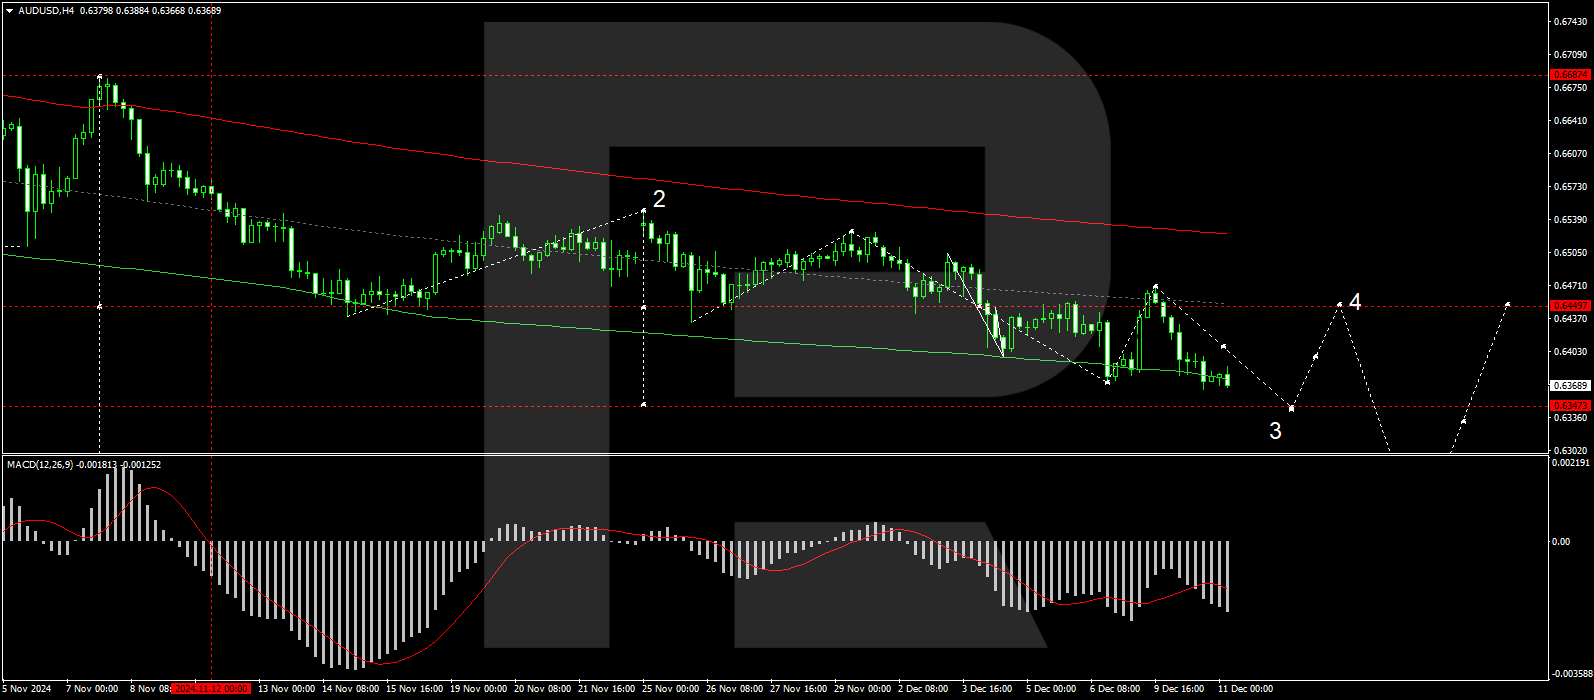Click the 25 Nov 00:00 time label
Screen dimensions: 1594x700
click(671, 689)
